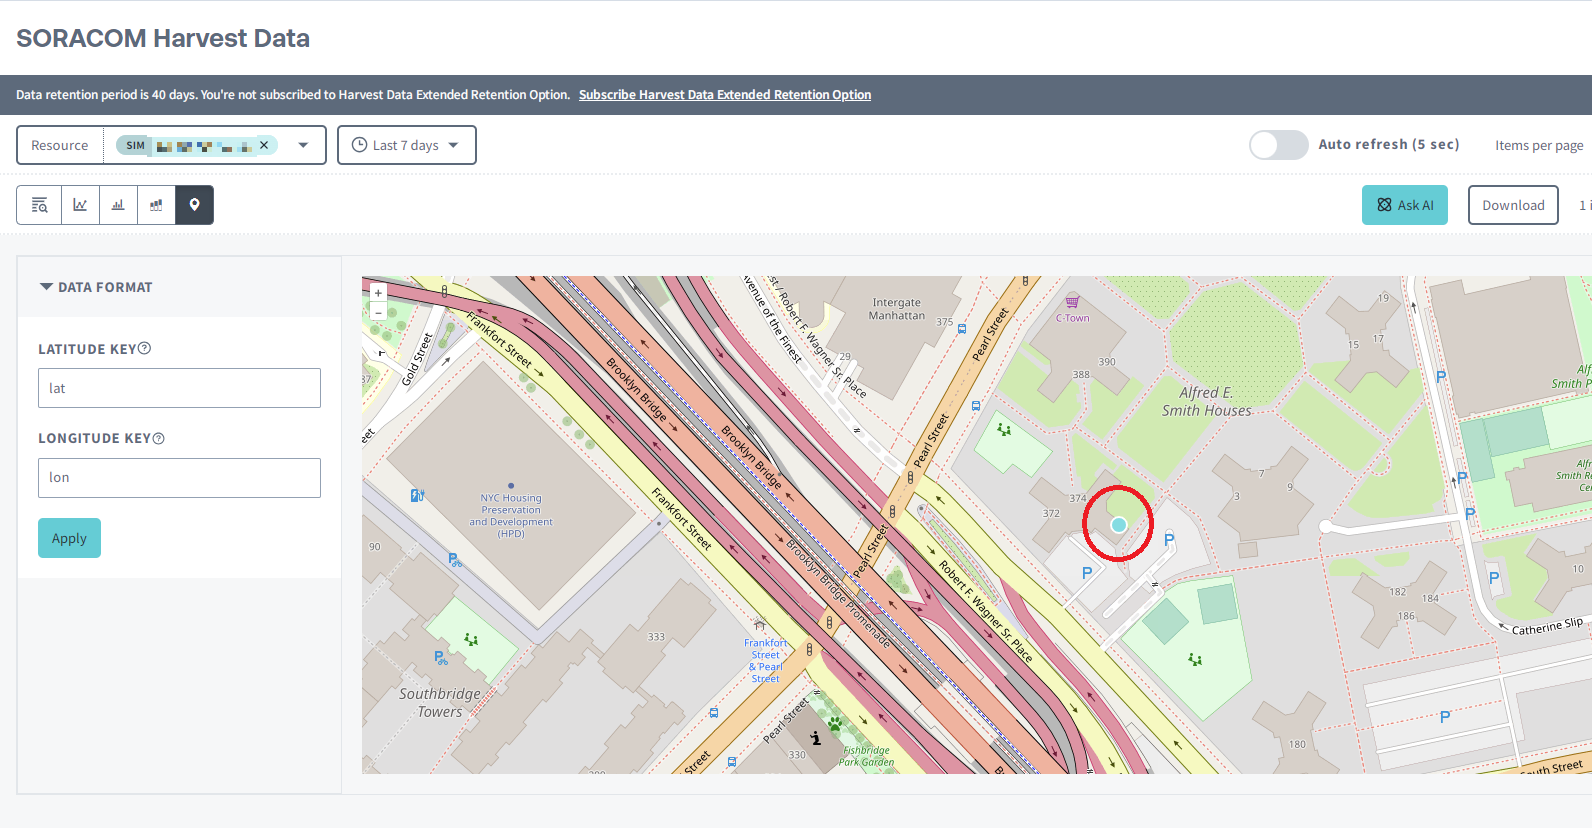Click the Latitude Key input field
This screenshot has width=1592, height=828.
(x=179, y=388)
